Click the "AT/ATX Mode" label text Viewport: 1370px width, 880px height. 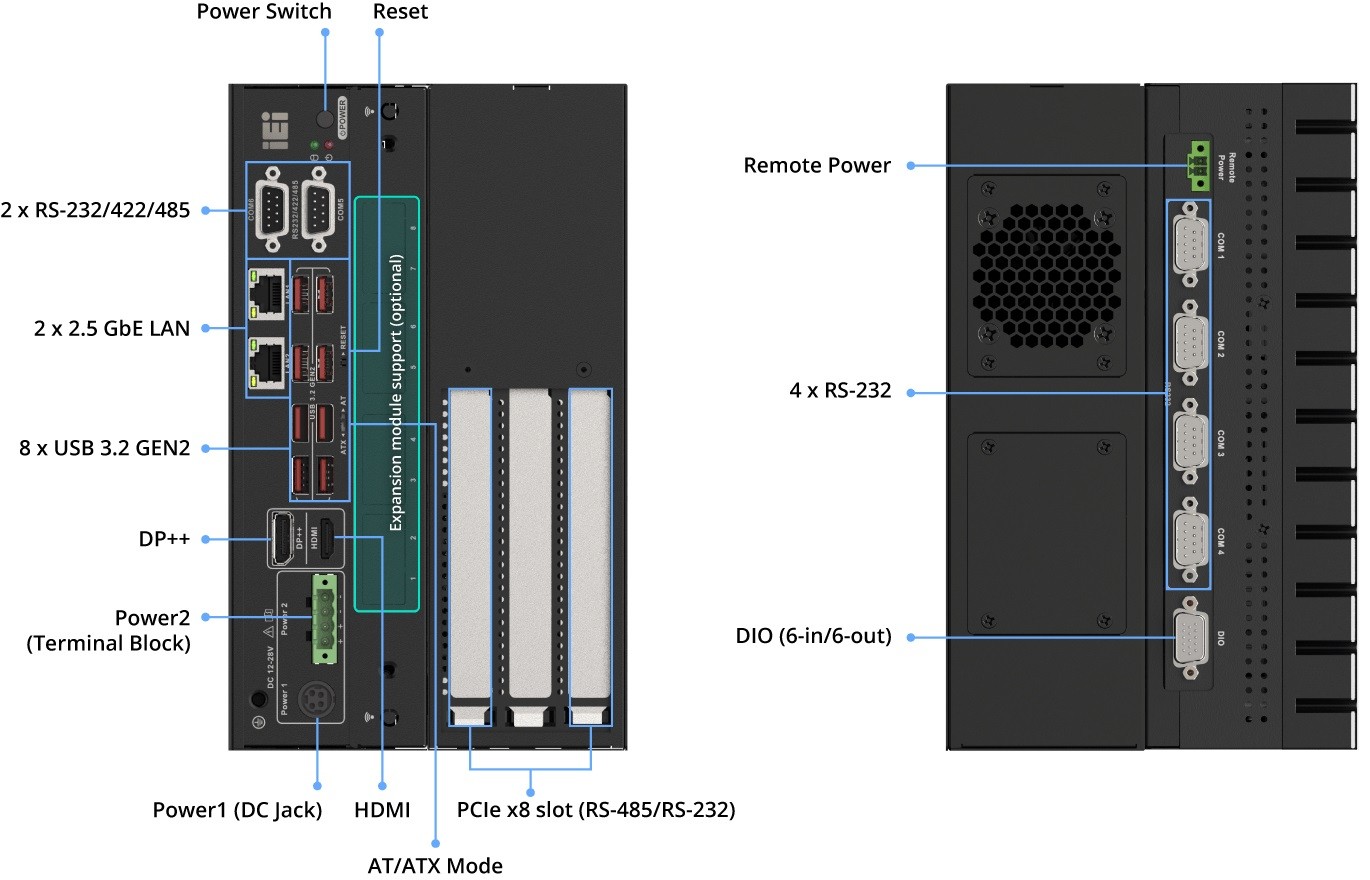435,865
